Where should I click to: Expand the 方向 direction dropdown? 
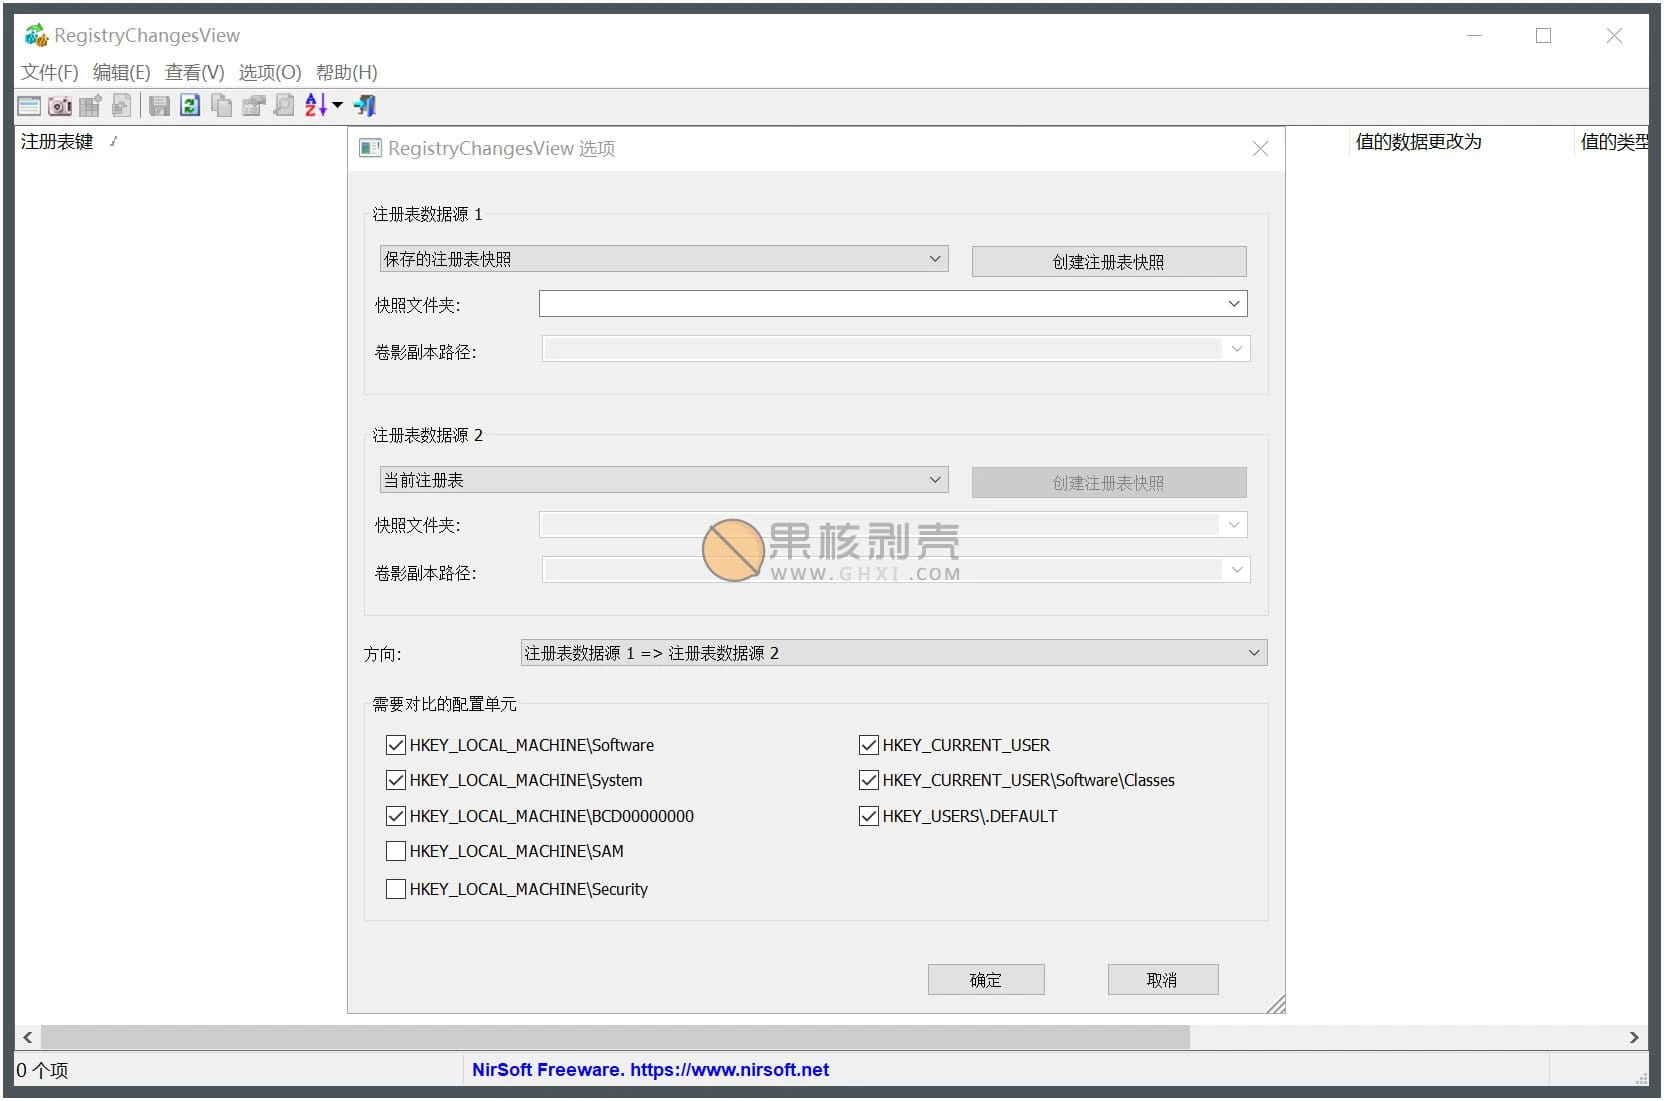[894, 653]
